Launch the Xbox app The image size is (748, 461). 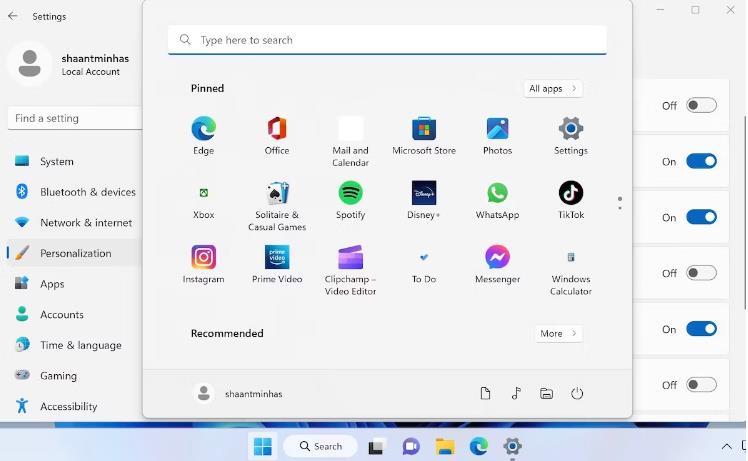point(204,200)
